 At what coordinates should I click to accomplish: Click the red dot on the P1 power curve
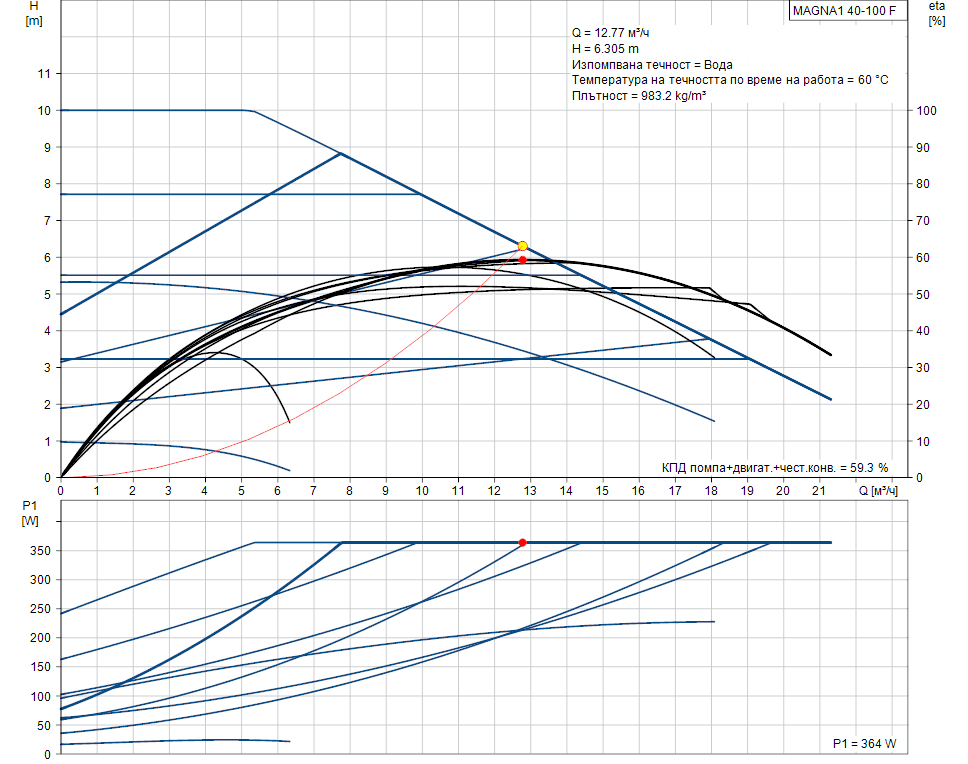[522, 542]
